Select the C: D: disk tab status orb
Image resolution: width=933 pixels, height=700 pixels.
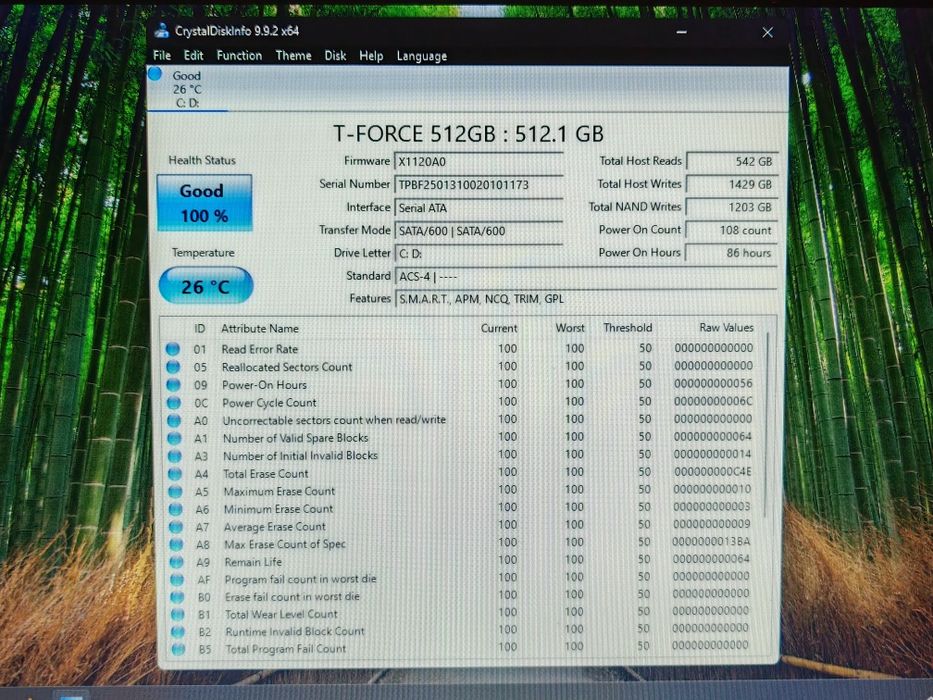pos(155,74)
